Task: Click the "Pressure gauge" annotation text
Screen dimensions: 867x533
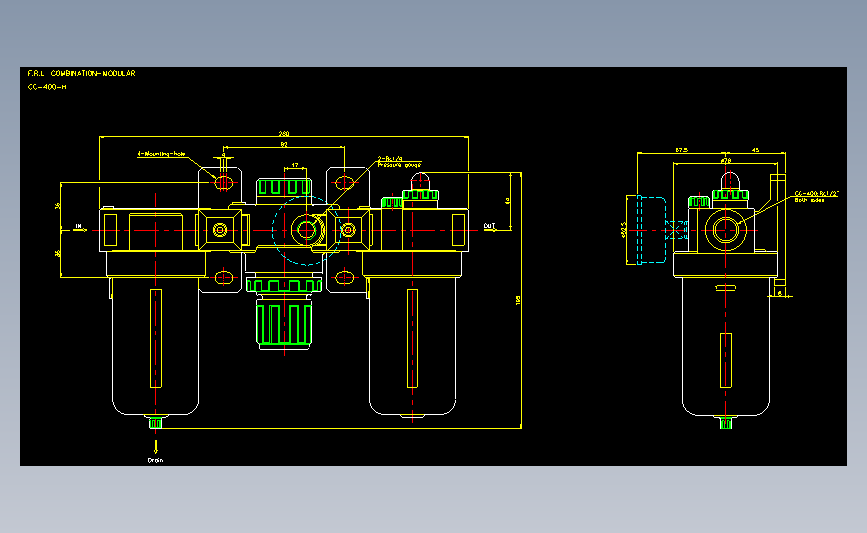Action: pyautogui.click(x=399, y=165)
